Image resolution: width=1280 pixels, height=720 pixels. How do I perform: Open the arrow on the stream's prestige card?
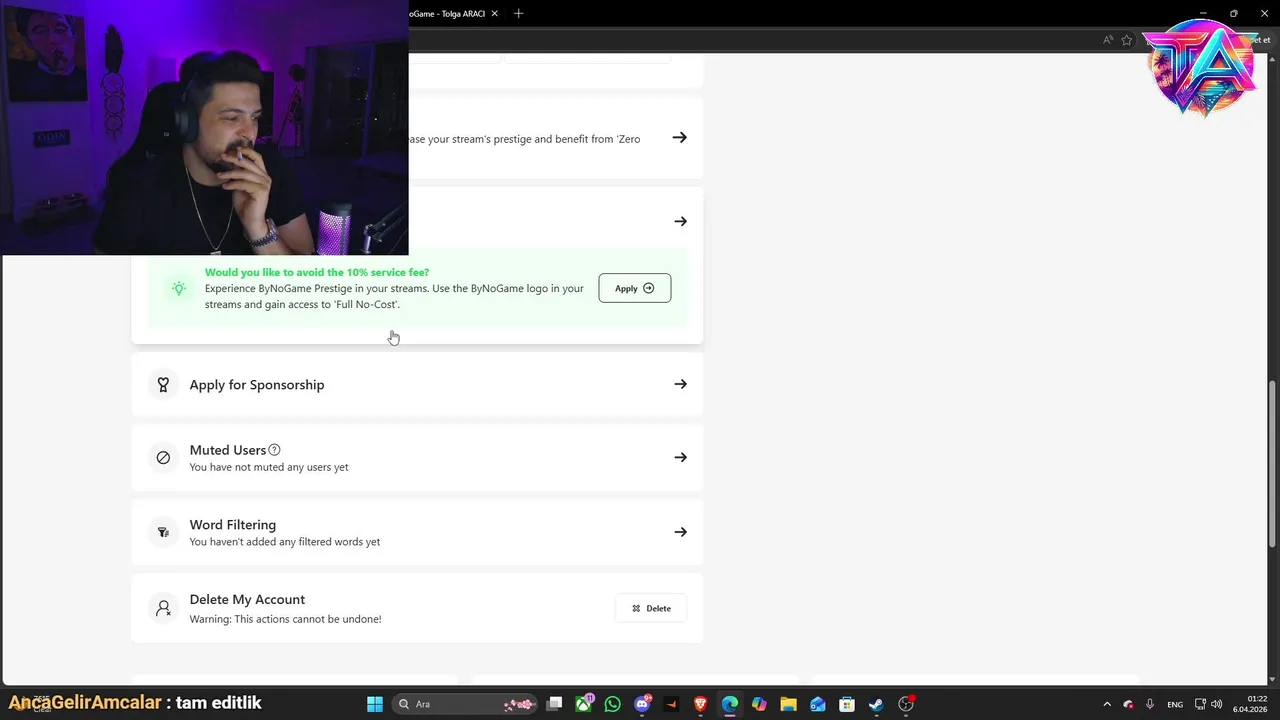point(680,138)
